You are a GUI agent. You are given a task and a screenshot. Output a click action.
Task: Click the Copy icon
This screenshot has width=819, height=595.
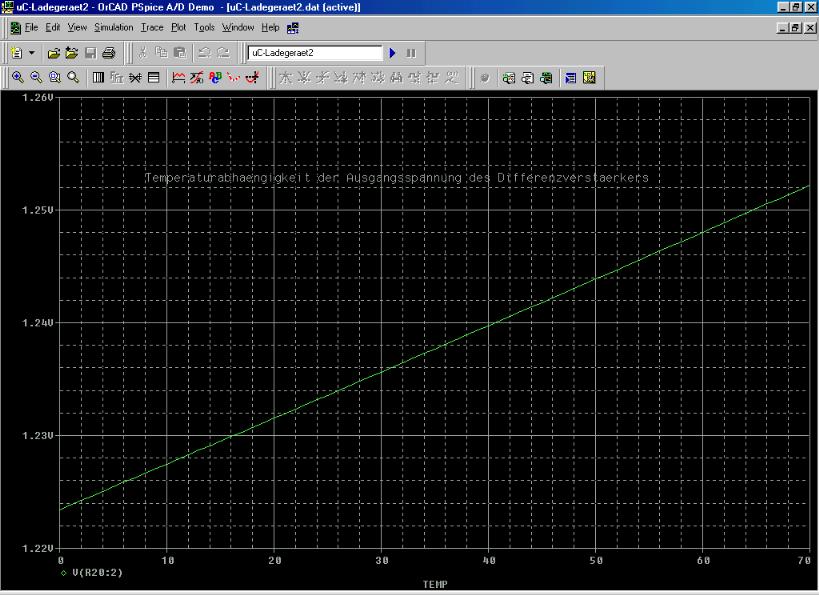(161, 53)
